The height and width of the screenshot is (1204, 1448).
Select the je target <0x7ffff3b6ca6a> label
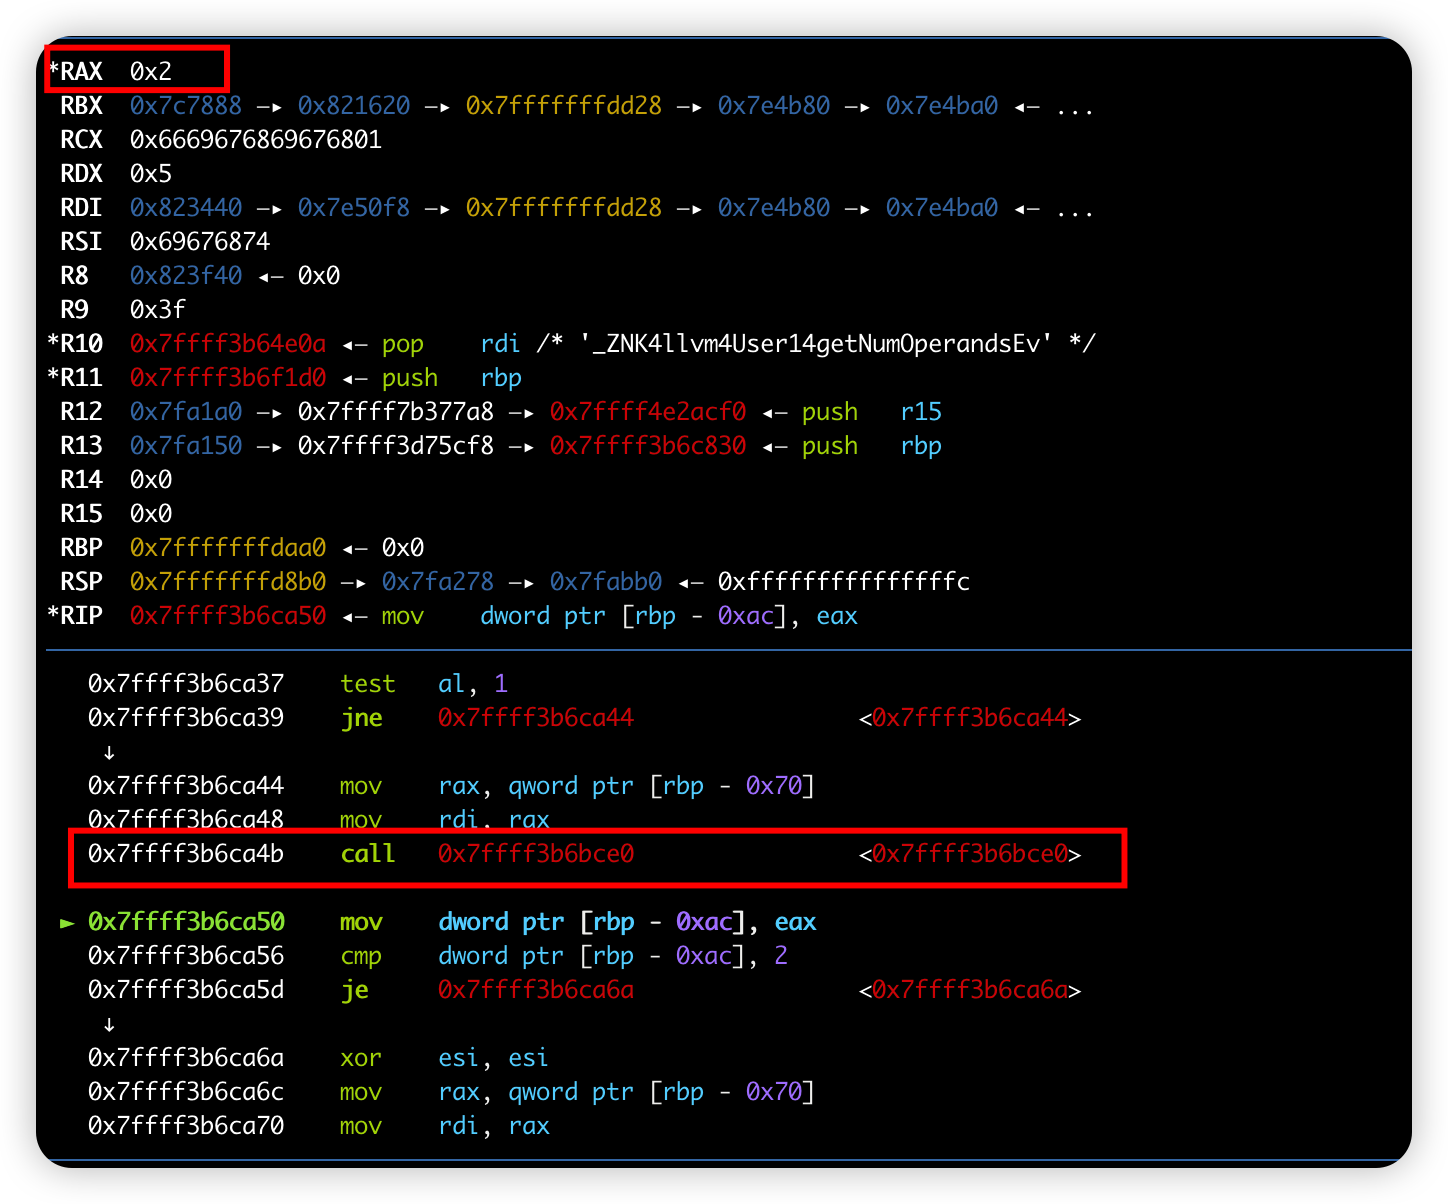(x=970, y=990)
